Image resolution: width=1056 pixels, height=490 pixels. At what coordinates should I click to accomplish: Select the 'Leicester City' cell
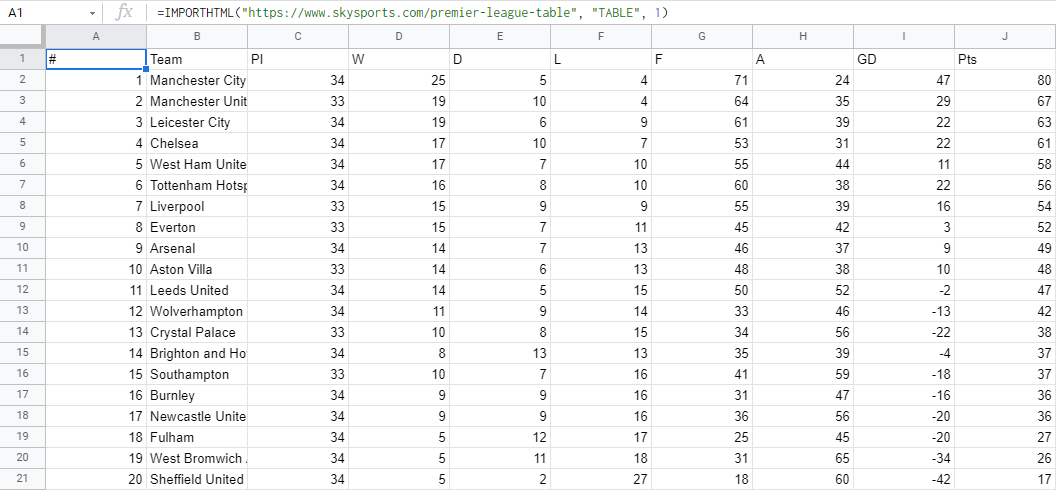(x=197, y=122)
